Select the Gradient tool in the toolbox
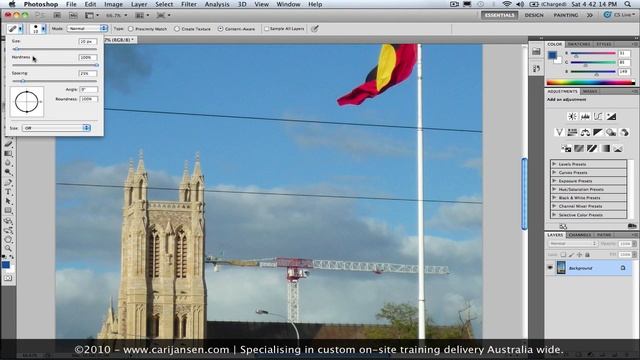 point(8,153)
